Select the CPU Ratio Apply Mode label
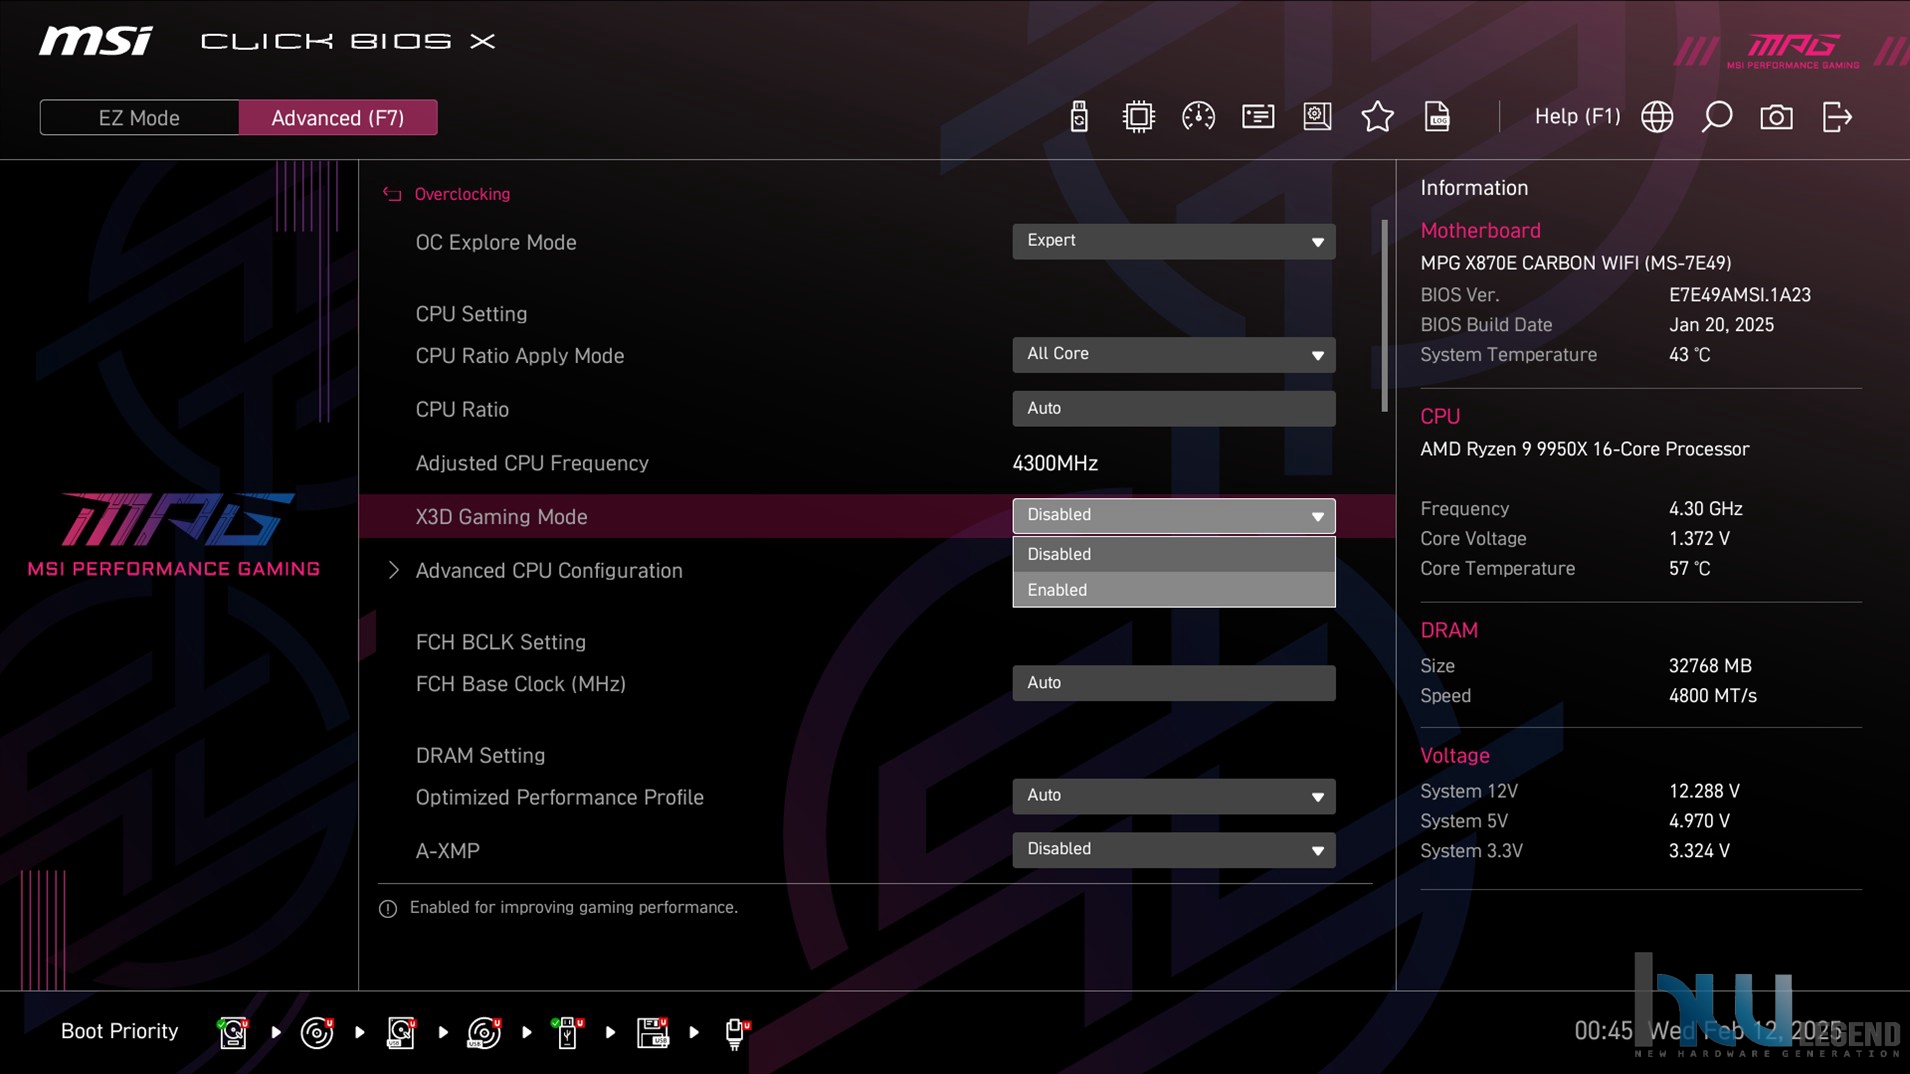Screen dimensions: 1910x1074 pyautogui.click(x=520, y=355)
